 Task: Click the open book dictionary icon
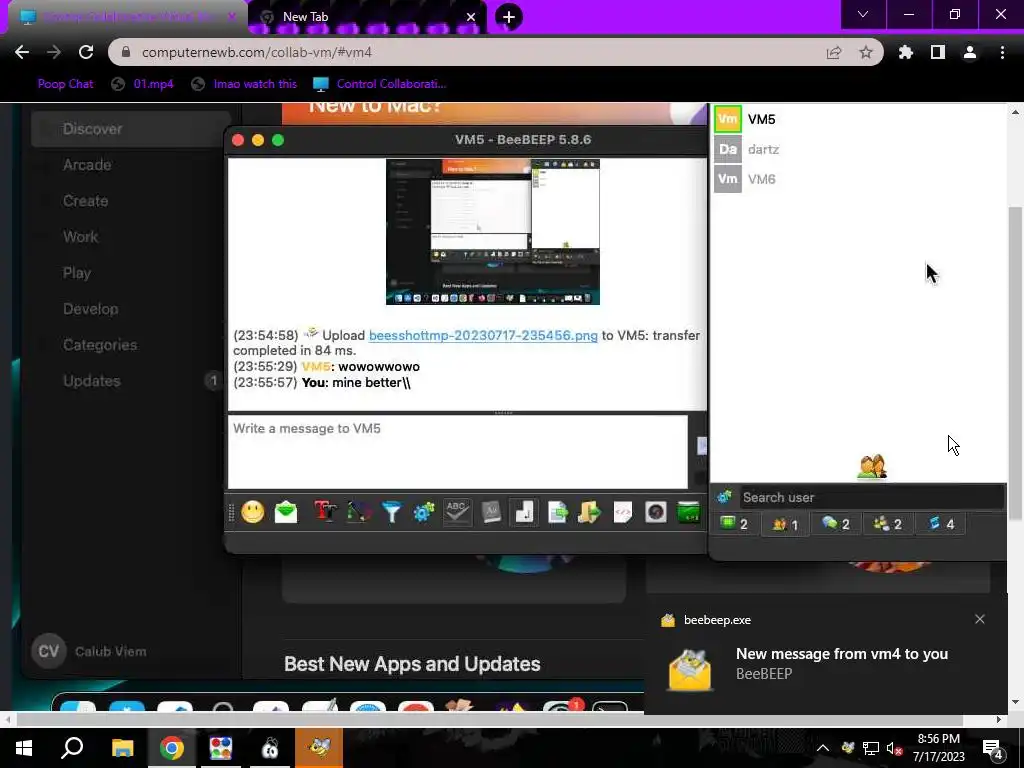point(491,512)
